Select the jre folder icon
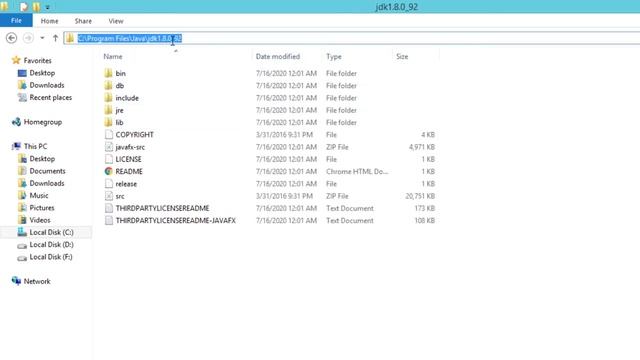The height and width of the screenshot is (360, 640). click(109, 110)
